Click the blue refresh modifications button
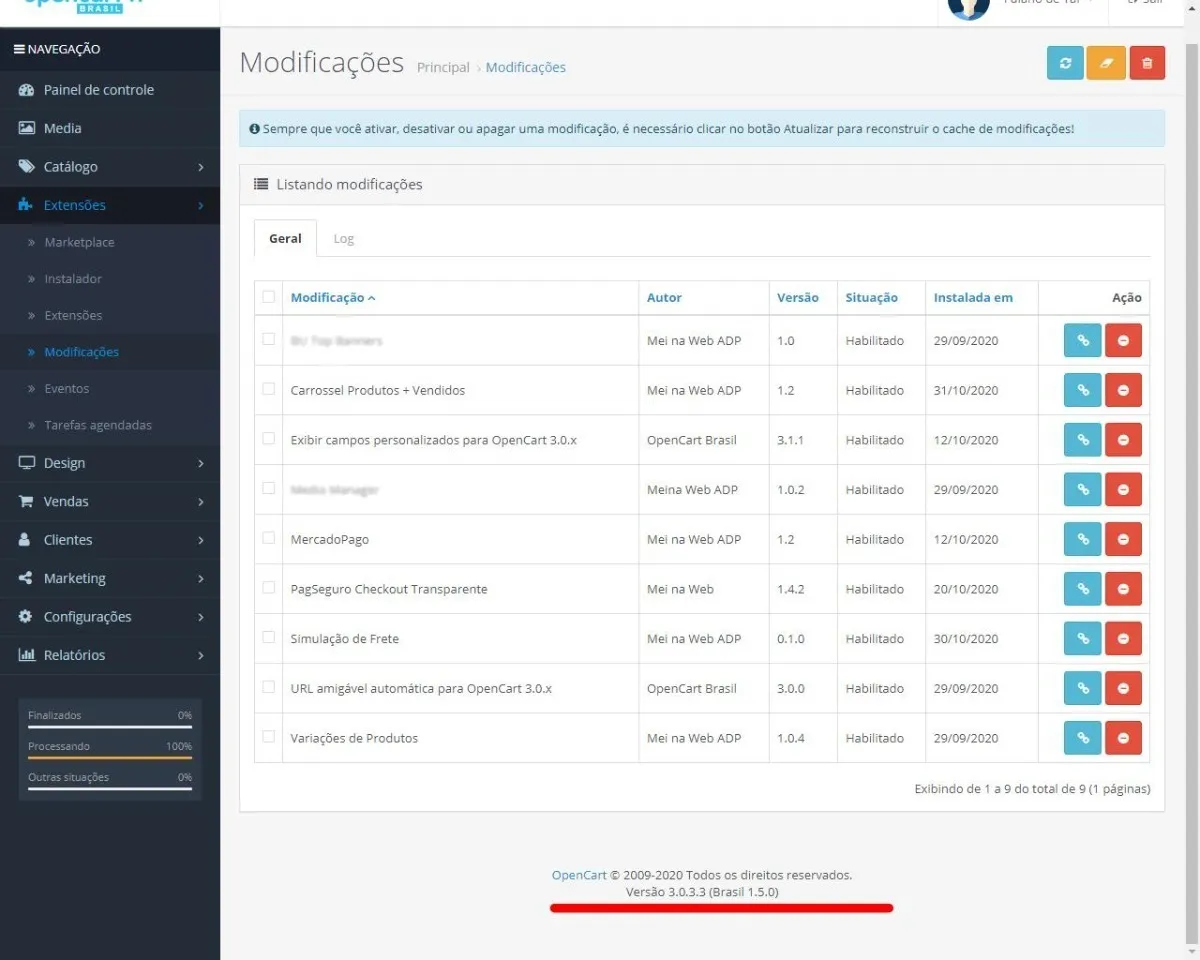 click(x=1065, y=63)
